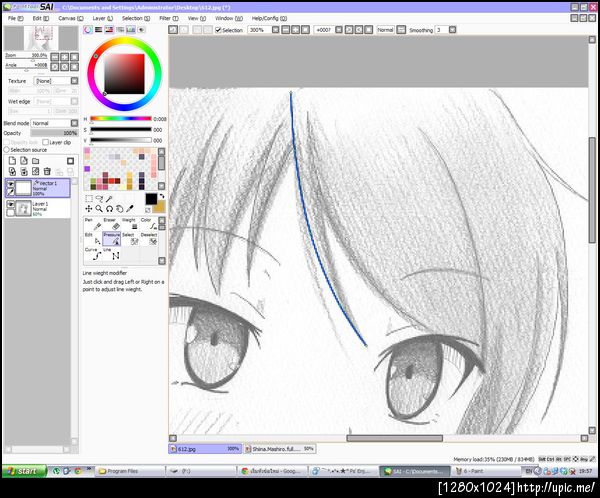Click navigator zoom in button

point(65,57)
